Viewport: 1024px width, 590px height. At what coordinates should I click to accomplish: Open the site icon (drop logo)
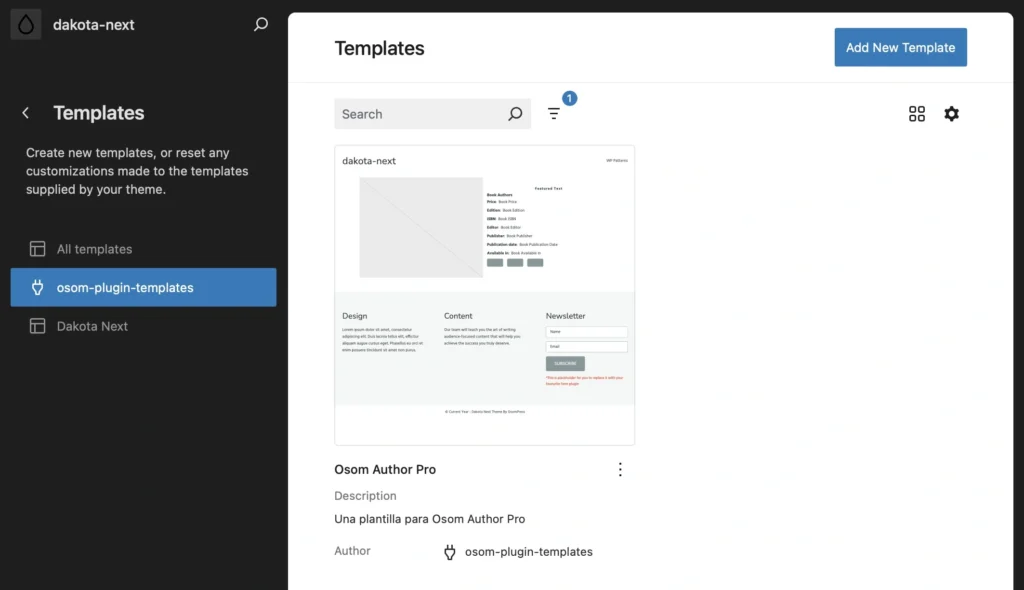pyautogui.click(x=26, y=25)
